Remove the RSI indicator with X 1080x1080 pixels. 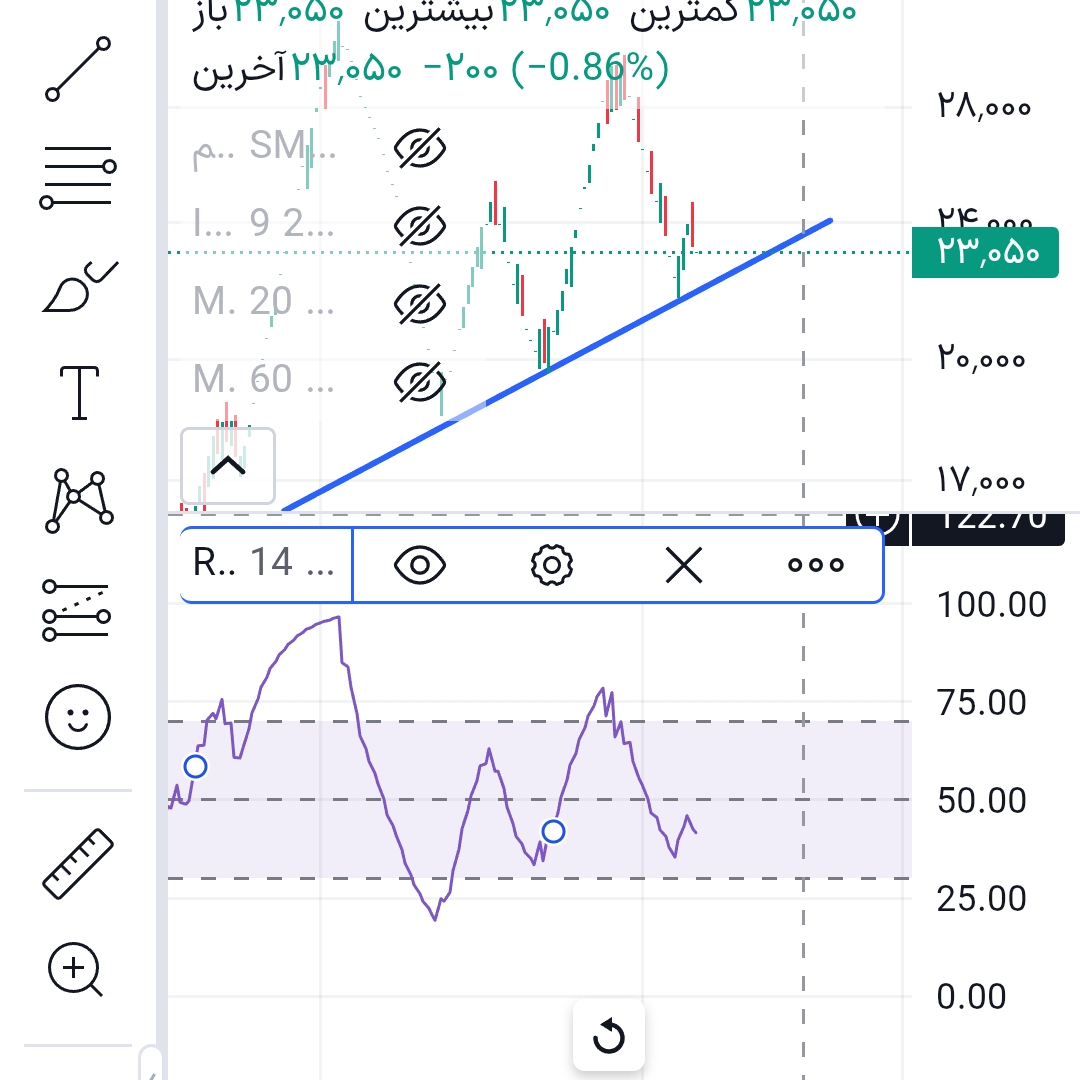coord(684,566)
